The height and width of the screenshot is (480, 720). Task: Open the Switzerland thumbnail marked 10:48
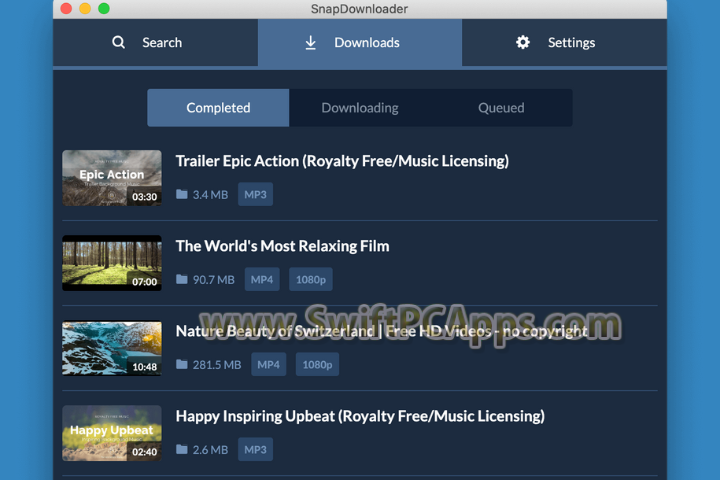112,348
